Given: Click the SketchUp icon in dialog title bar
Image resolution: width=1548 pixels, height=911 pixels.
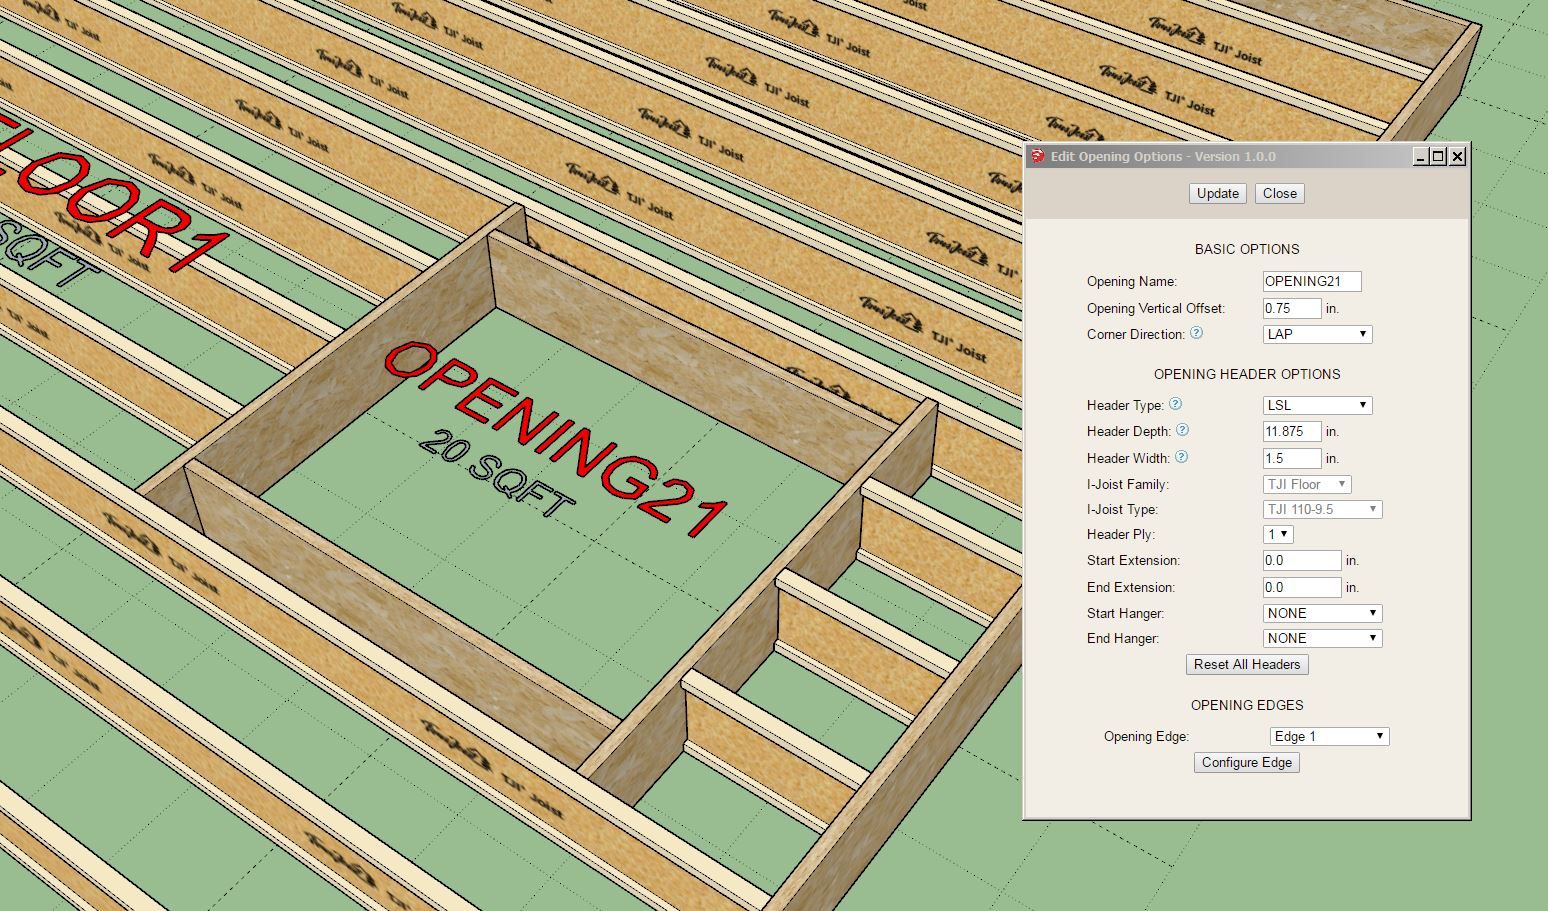Looking at the screenshot, I should tap(1038, 156).
